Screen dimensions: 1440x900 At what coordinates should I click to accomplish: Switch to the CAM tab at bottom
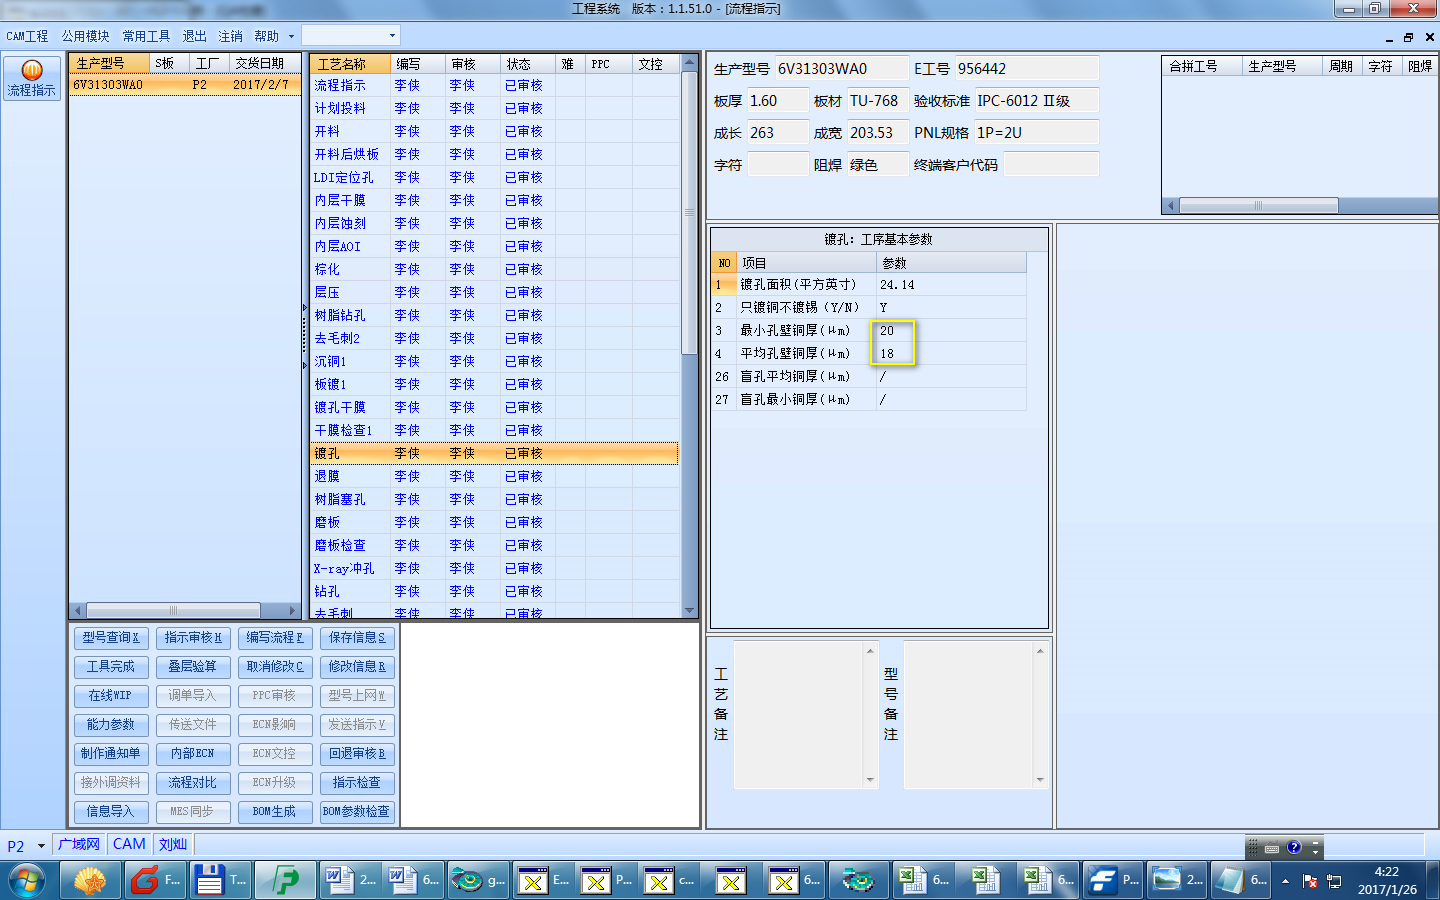click(x=129, y=844)
